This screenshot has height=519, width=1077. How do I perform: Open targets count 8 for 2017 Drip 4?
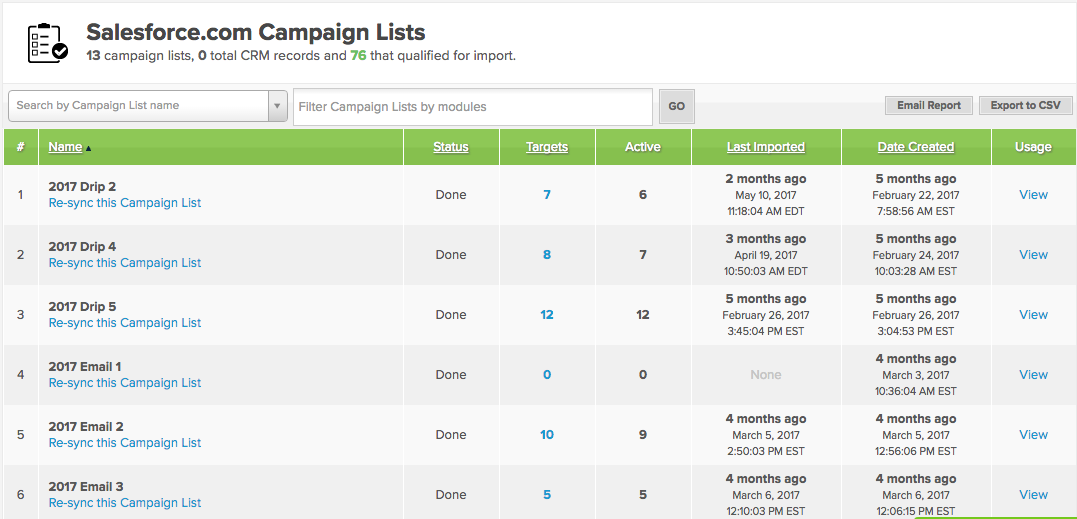[547, 255]
